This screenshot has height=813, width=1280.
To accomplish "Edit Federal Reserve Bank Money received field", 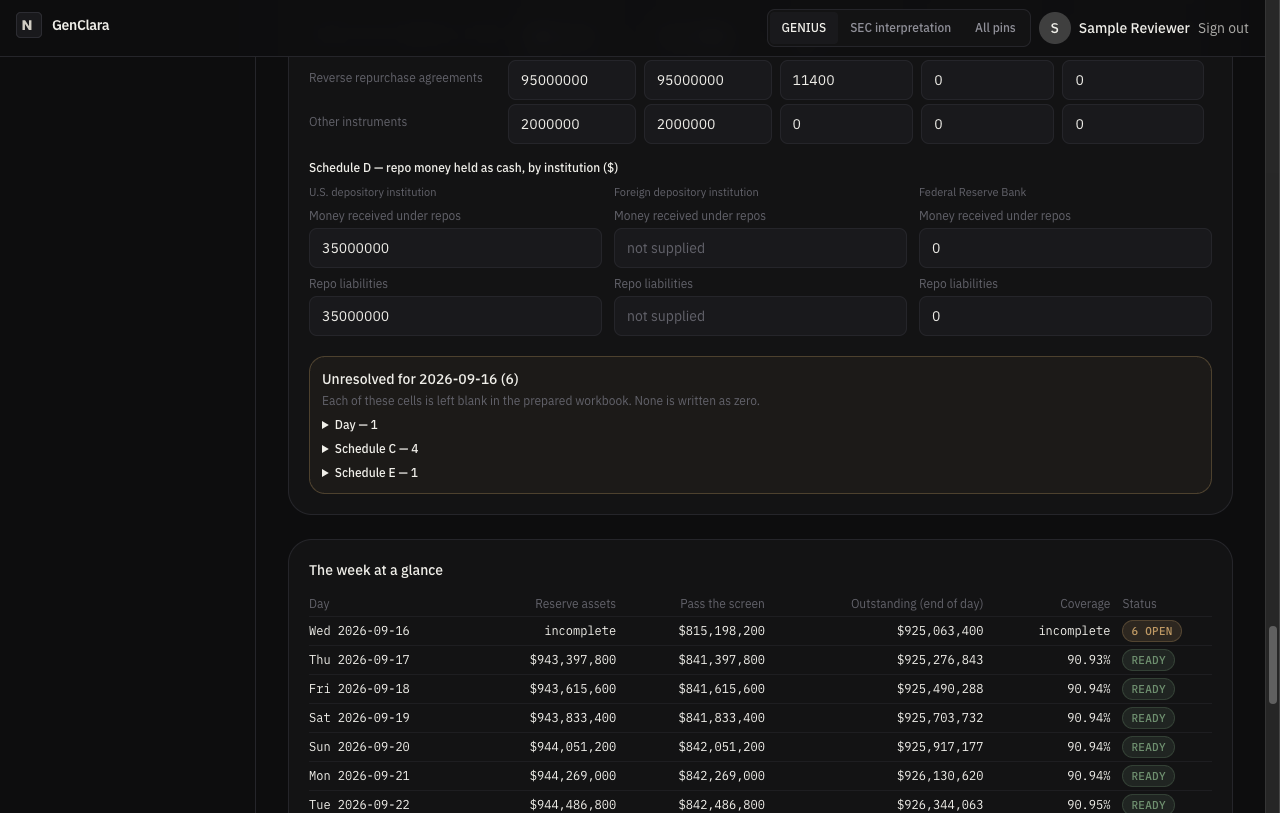I will click(x=1065, y=248).
